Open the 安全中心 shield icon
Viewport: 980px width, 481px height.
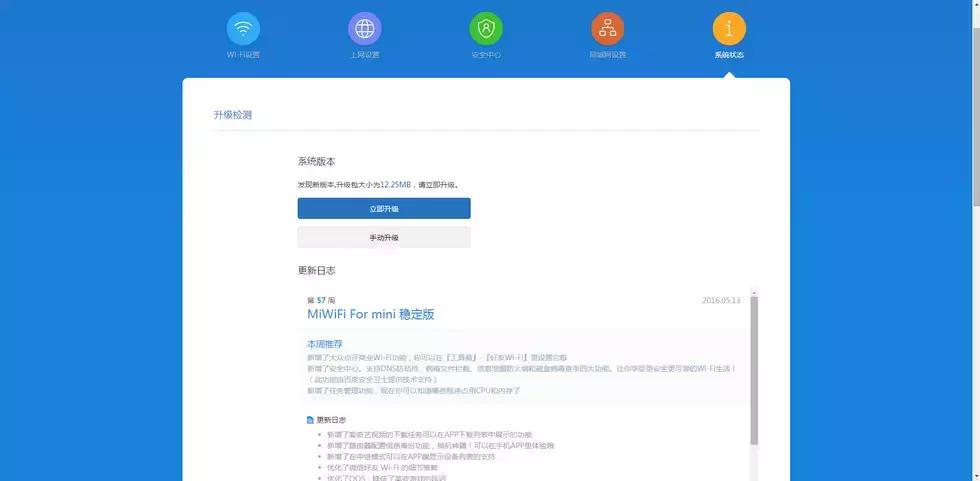[x=486, y=29]
